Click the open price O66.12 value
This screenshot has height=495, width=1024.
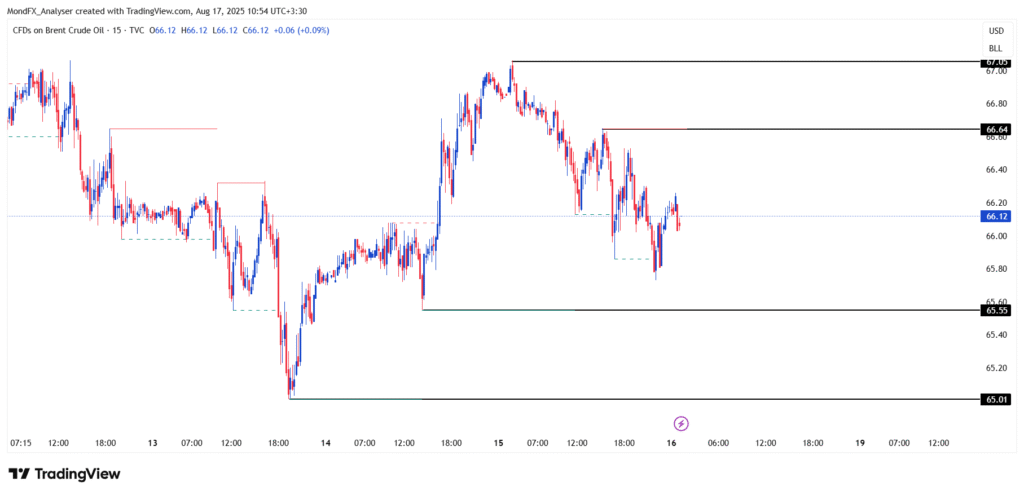point(163,30)
